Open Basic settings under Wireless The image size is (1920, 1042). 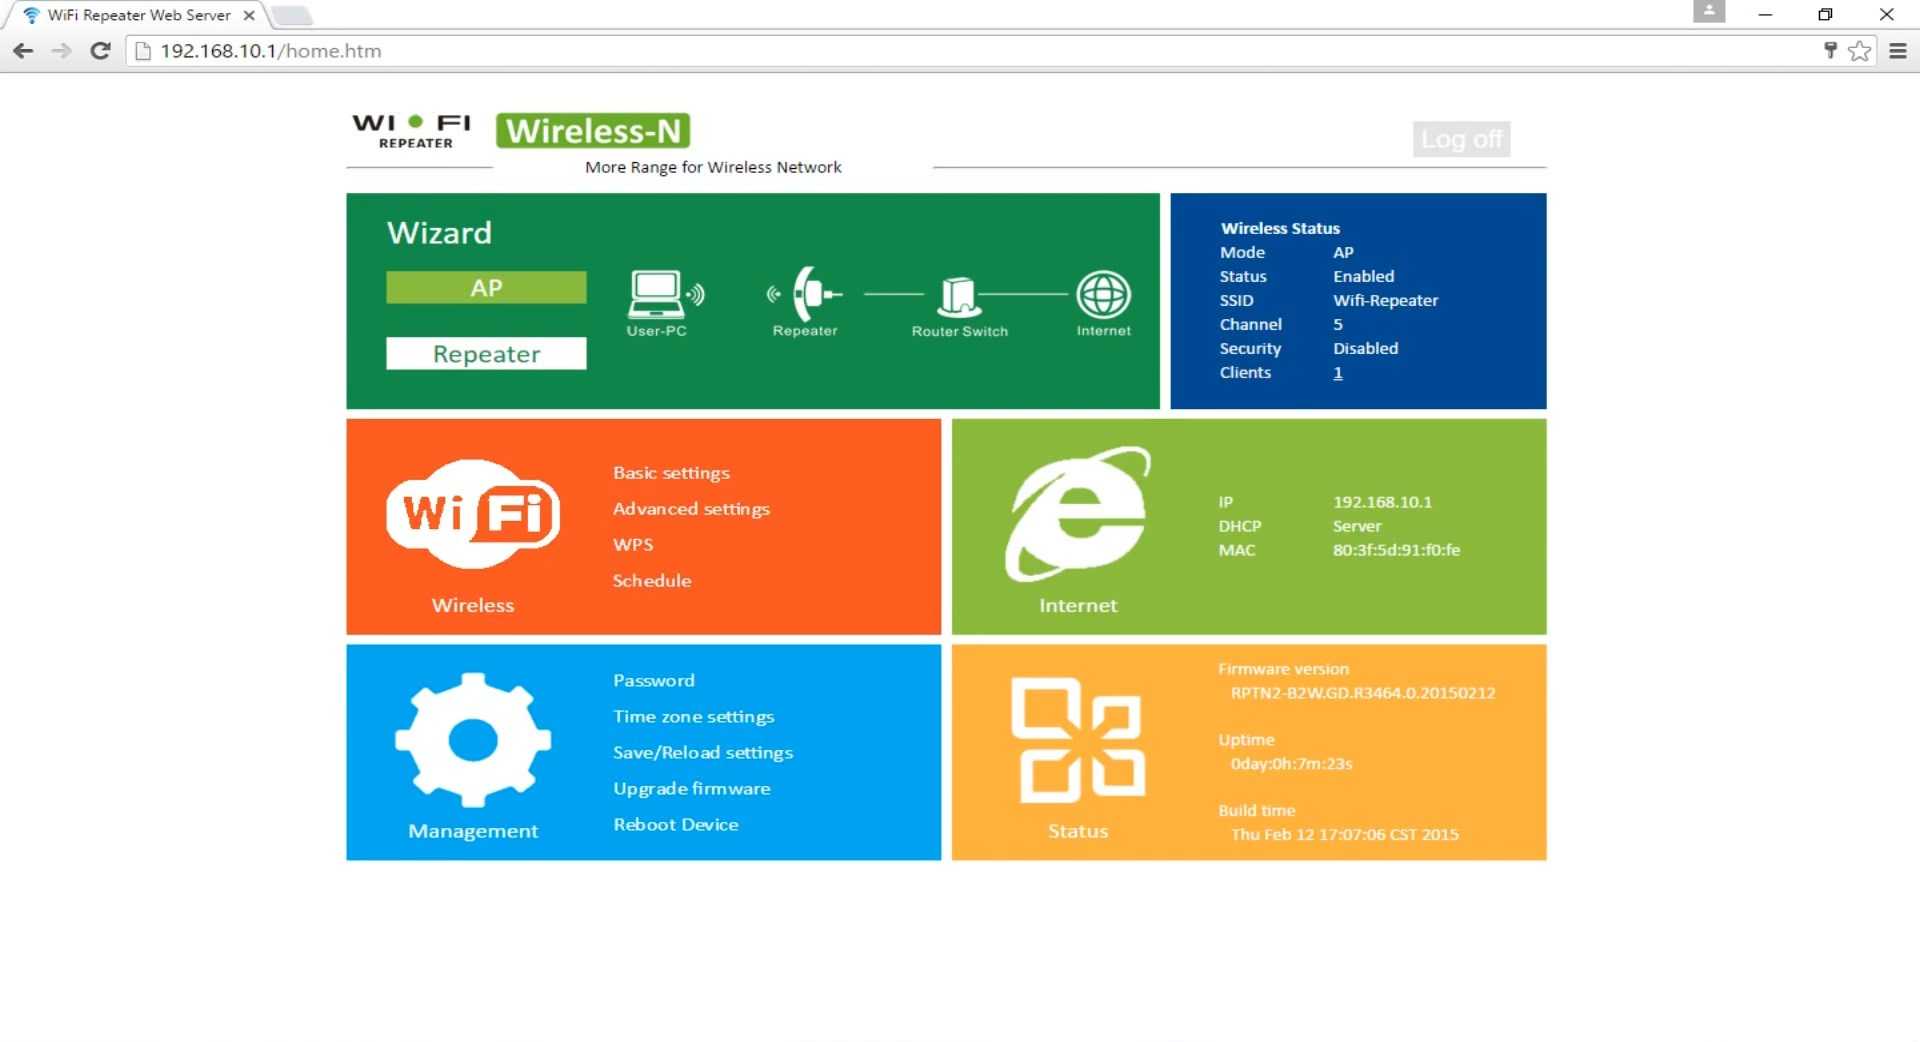[x=671, y=473]
